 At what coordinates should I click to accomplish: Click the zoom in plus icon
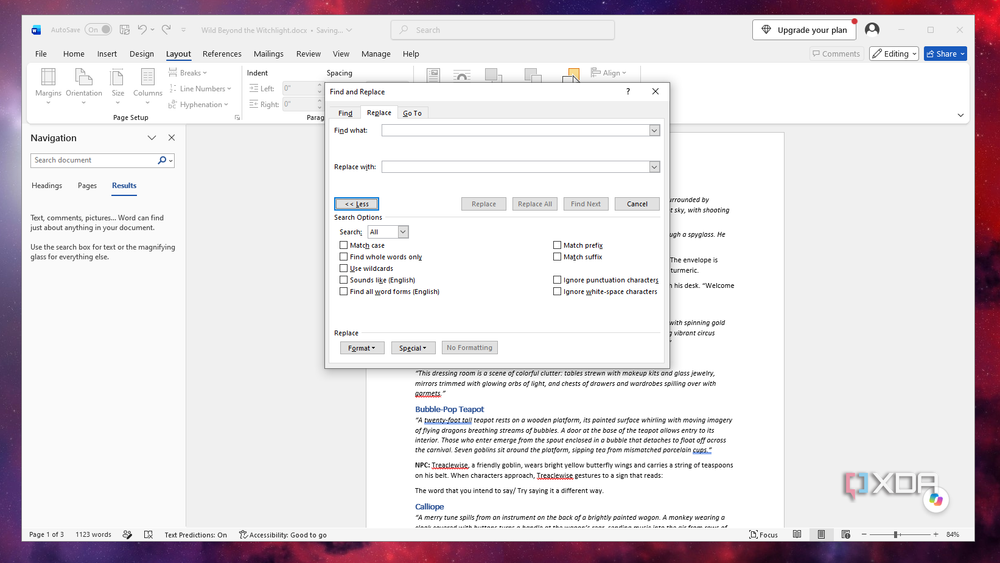936,534
